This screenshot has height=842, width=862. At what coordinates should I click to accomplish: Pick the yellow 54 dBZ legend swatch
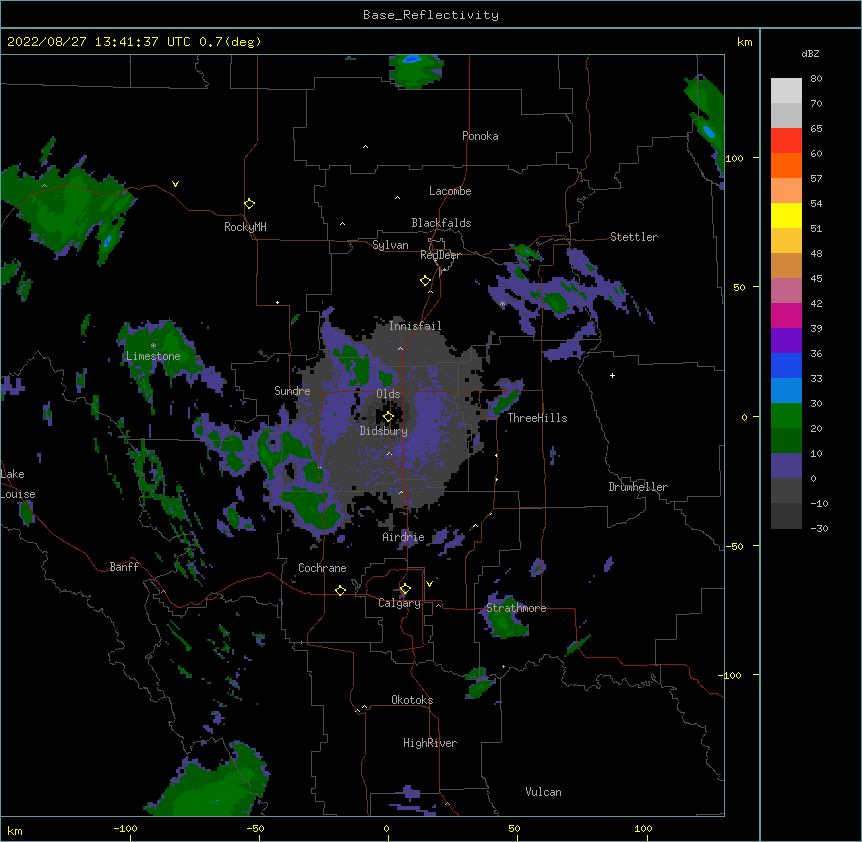click(786, 215)
